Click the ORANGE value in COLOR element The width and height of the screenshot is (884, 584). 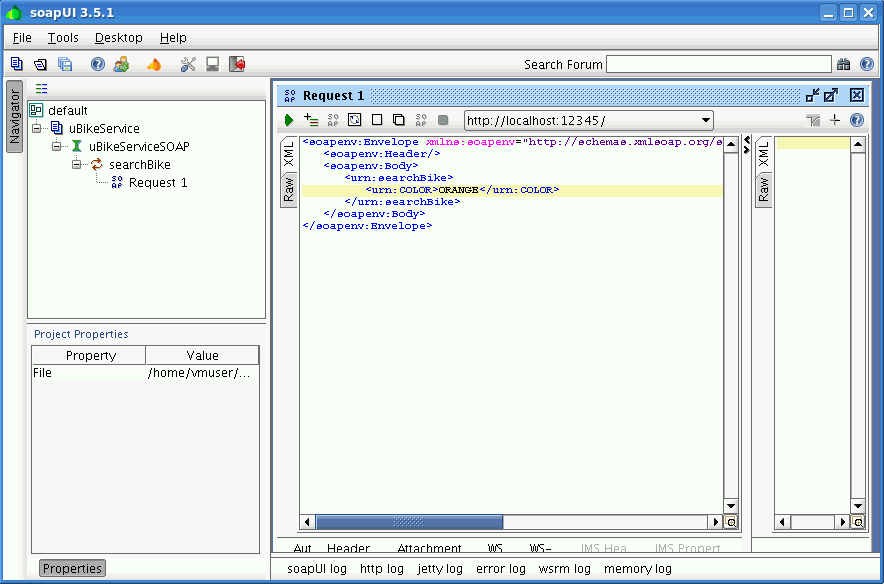[x=458, y=190]
